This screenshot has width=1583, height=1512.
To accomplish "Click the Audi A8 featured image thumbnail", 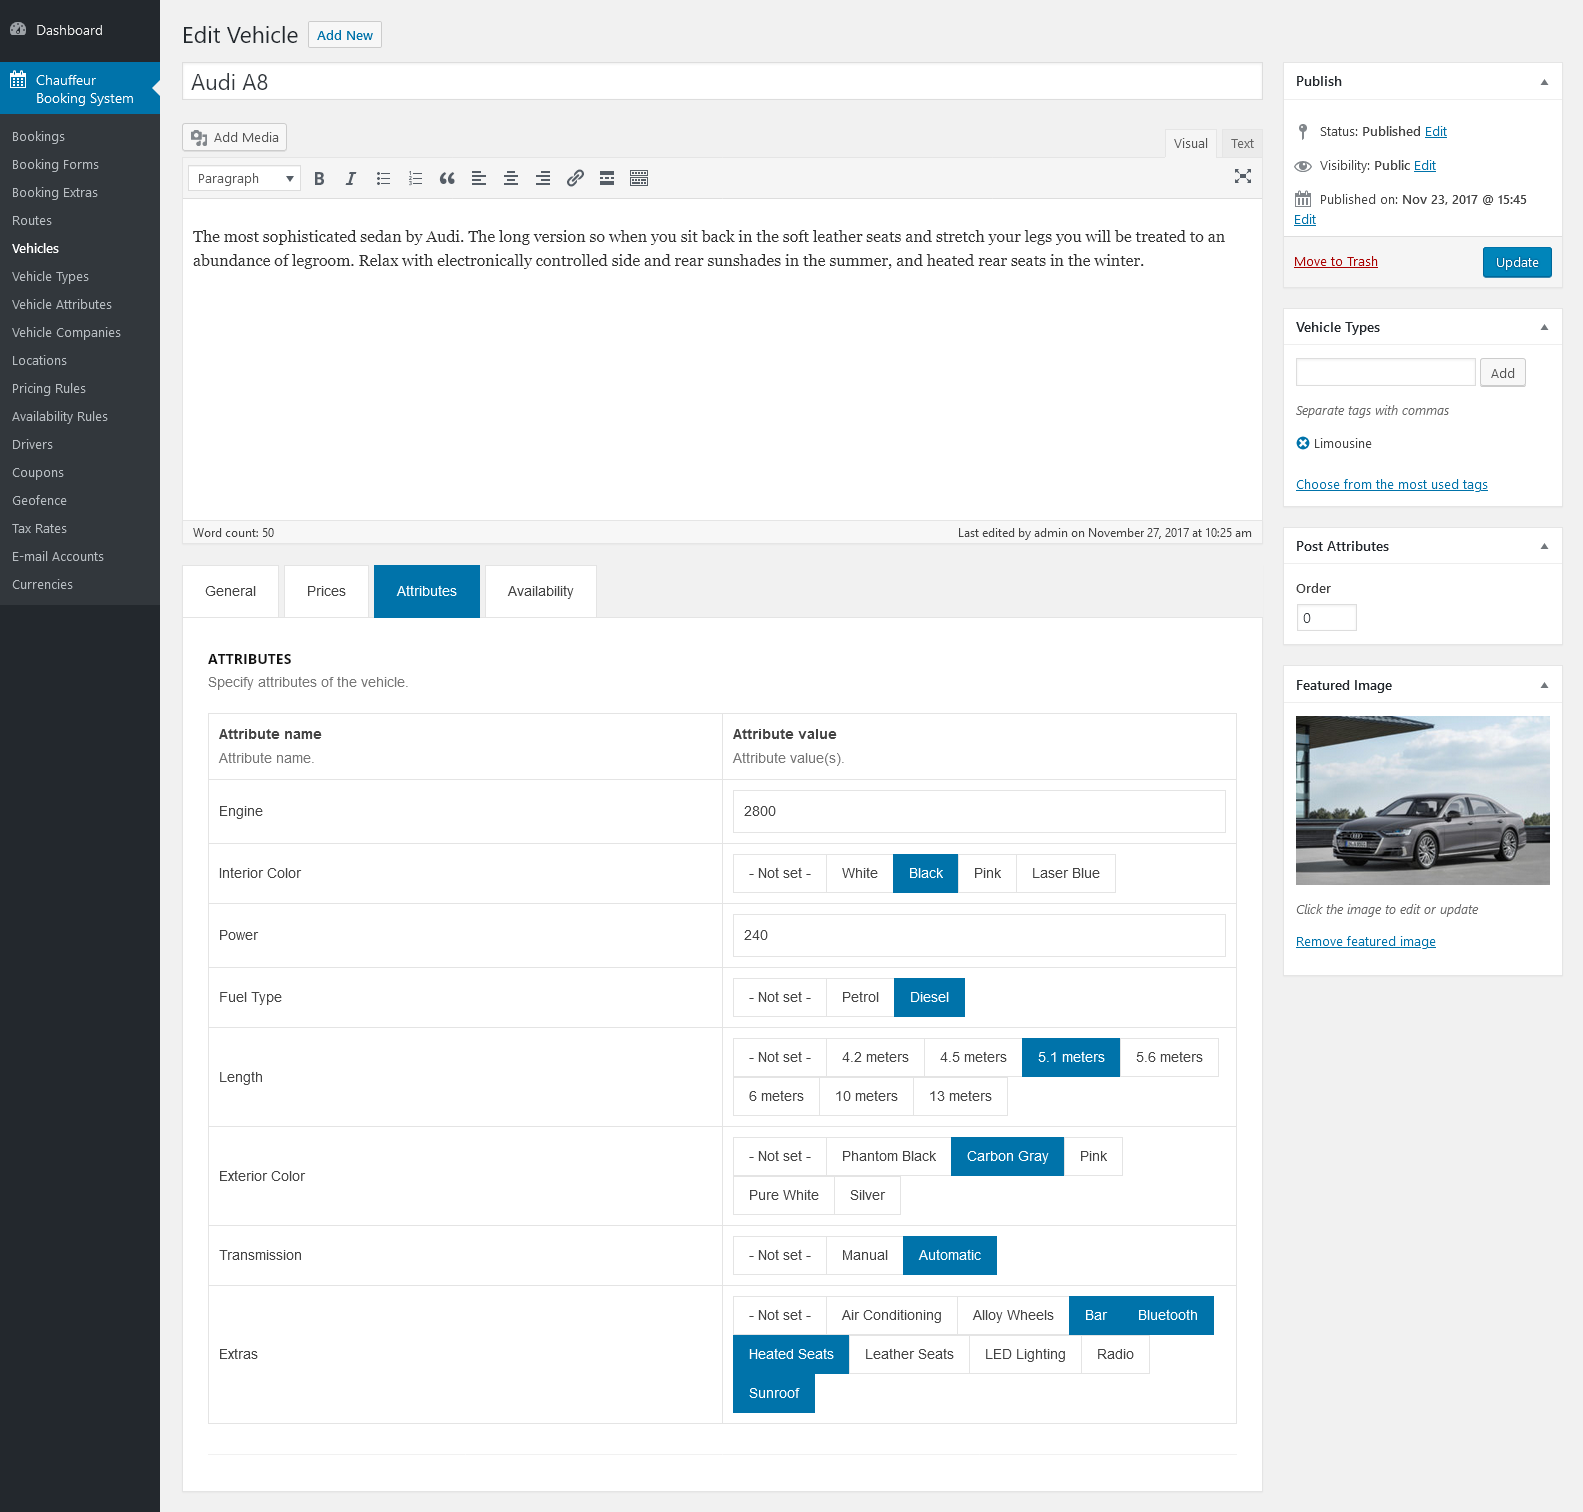I will pos(1422,800).
